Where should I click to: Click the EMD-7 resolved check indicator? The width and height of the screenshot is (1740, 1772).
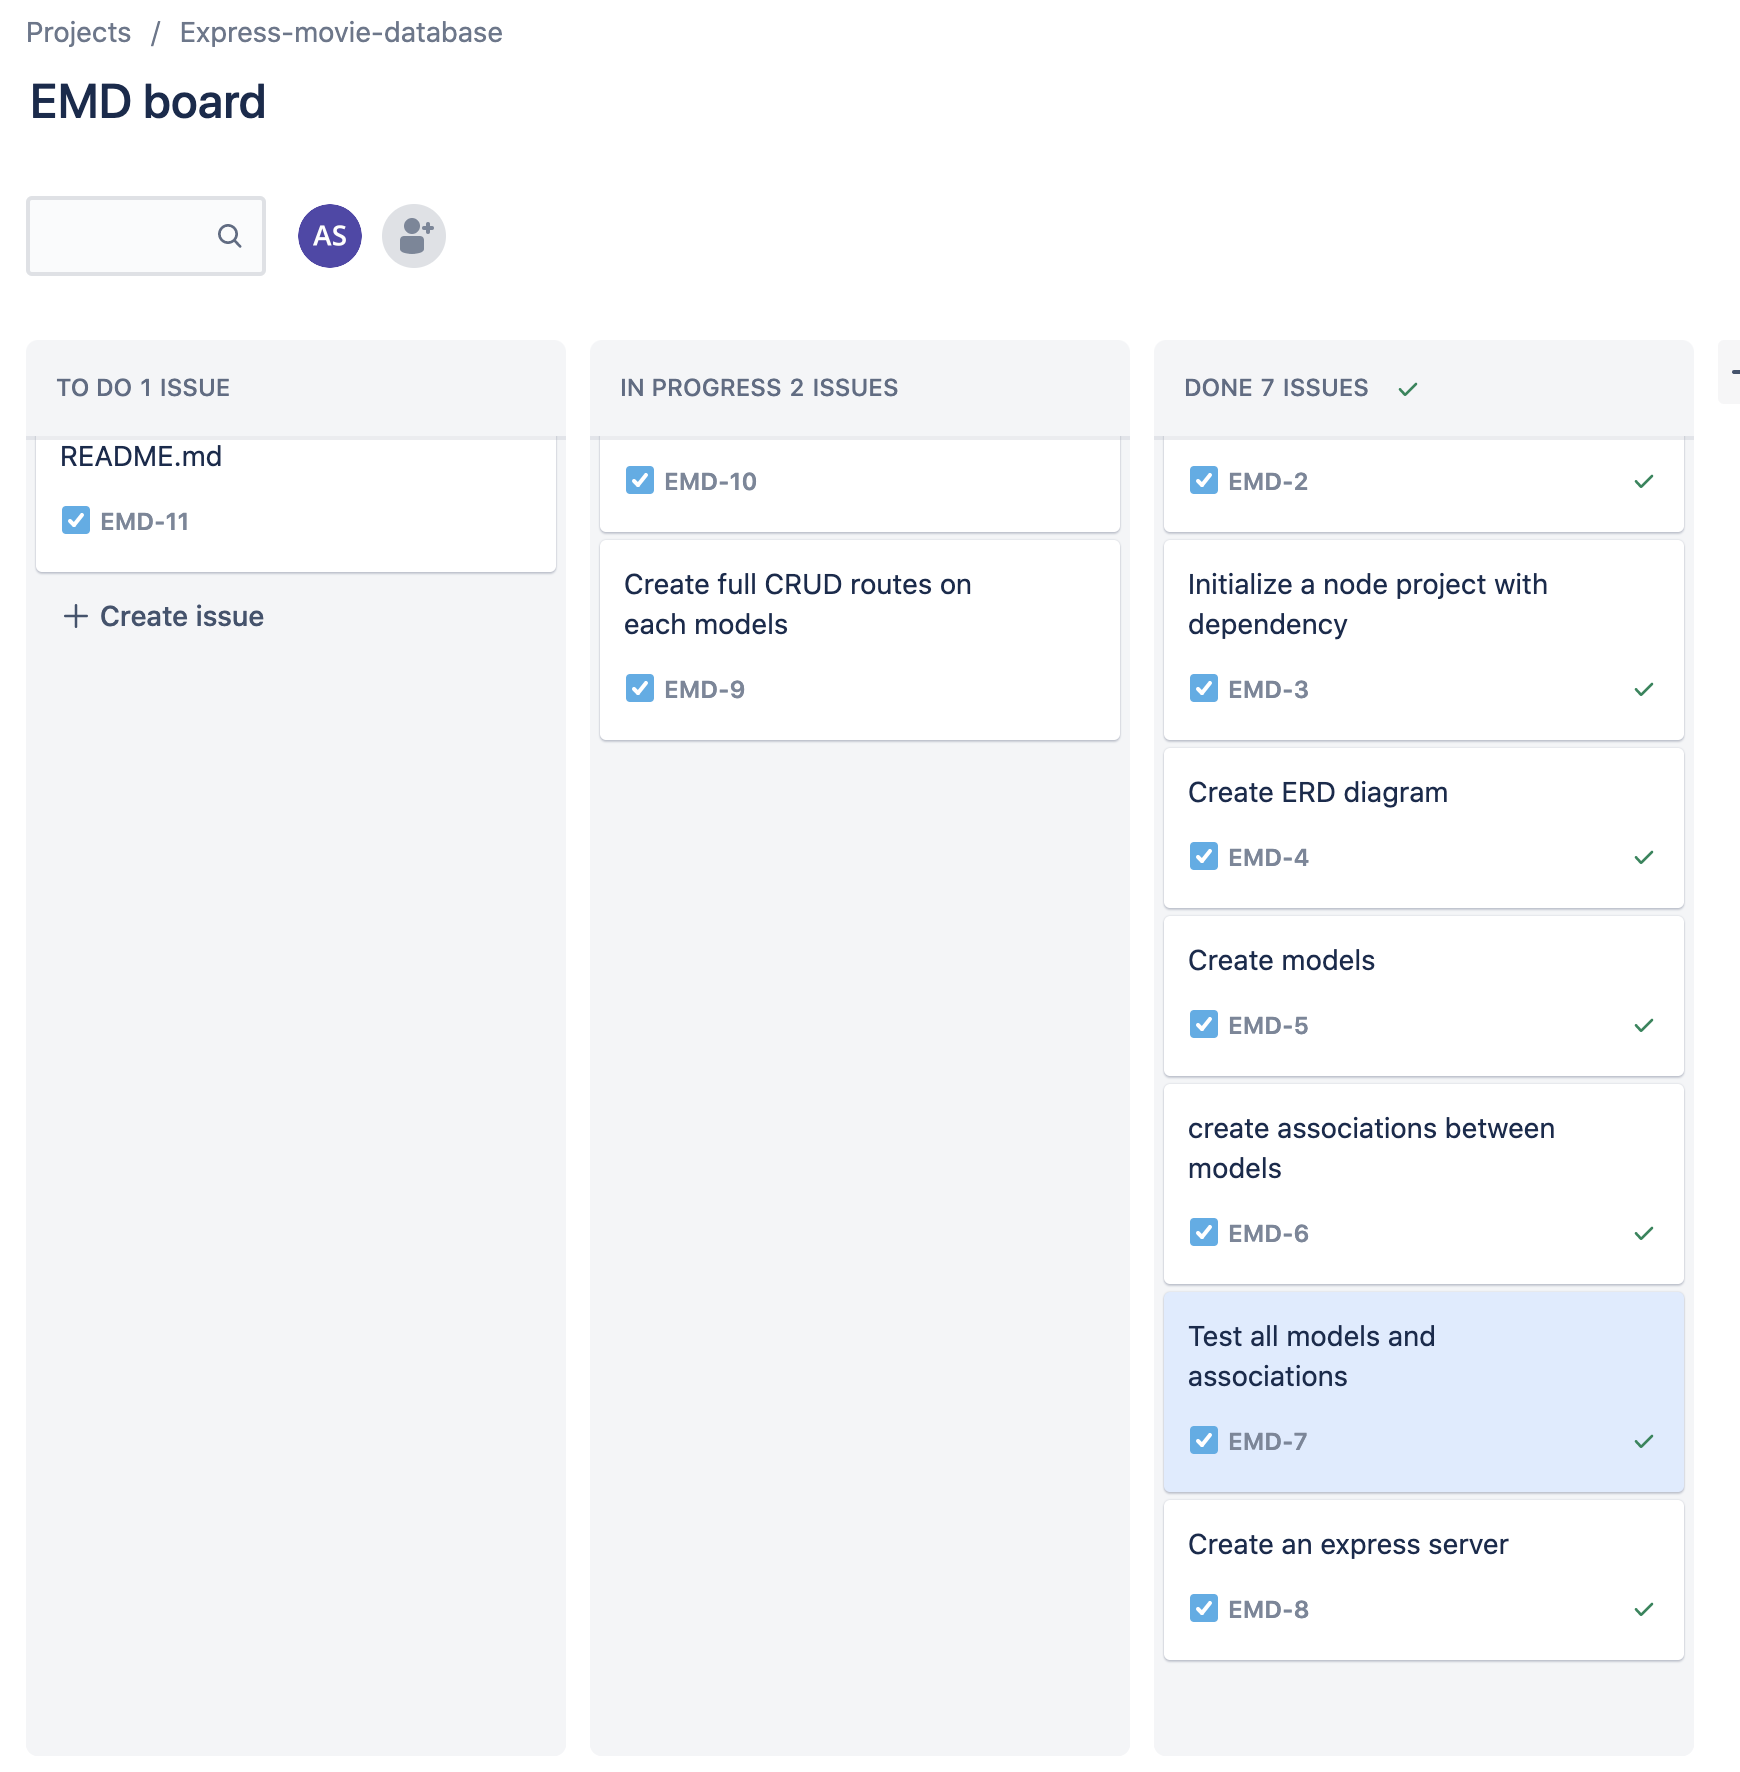1643,1441
